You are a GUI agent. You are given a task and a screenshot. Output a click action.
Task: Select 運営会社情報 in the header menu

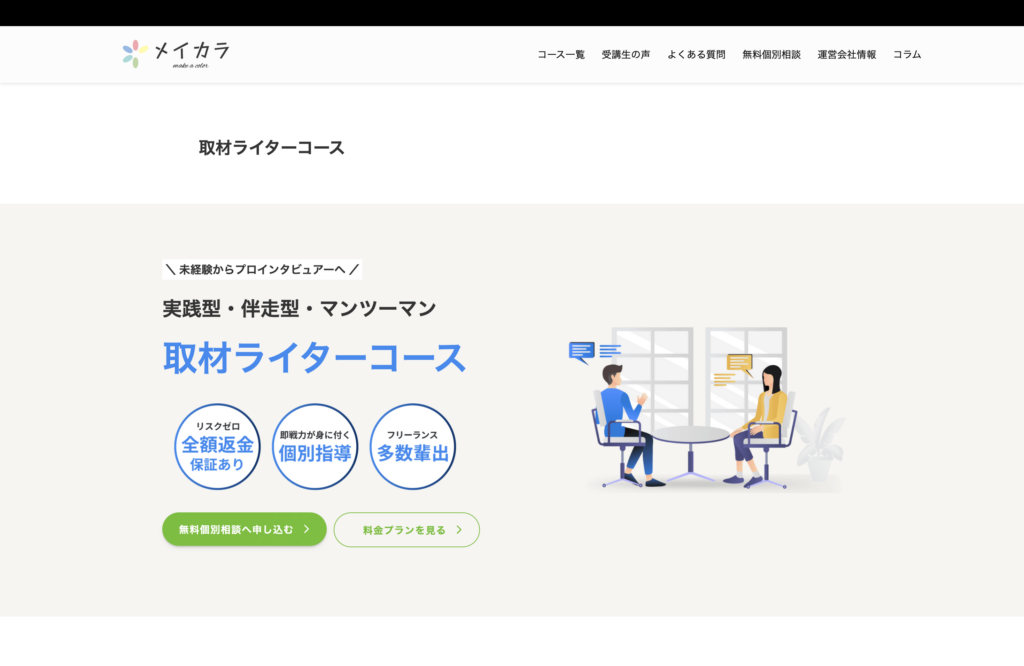[846, 55]
